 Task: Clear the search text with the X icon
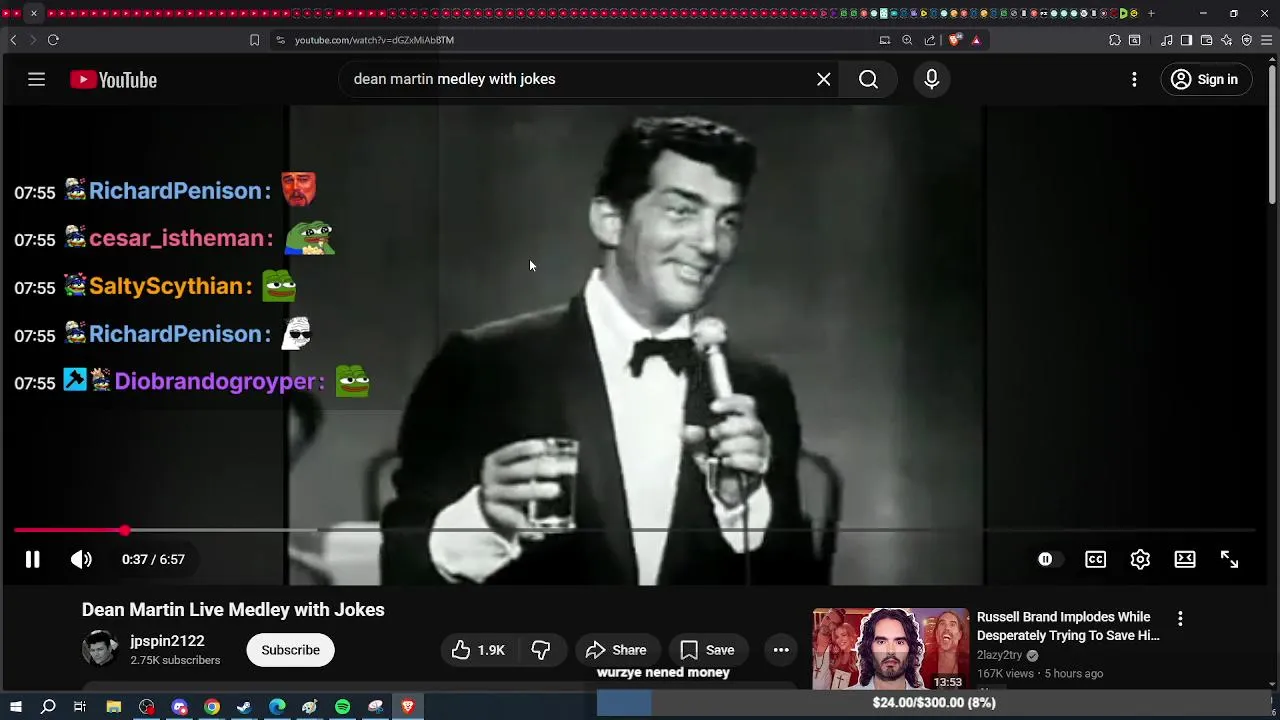823,79
